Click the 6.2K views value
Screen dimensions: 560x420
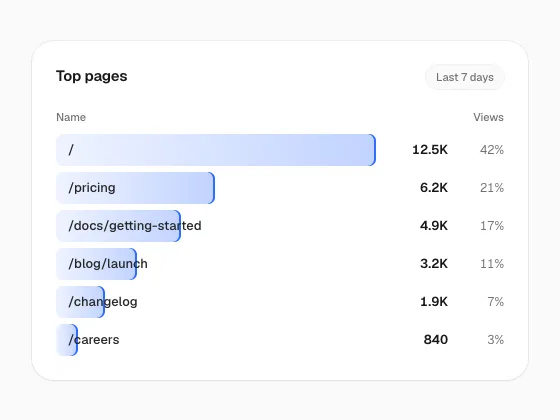click(x=434, y=188)
